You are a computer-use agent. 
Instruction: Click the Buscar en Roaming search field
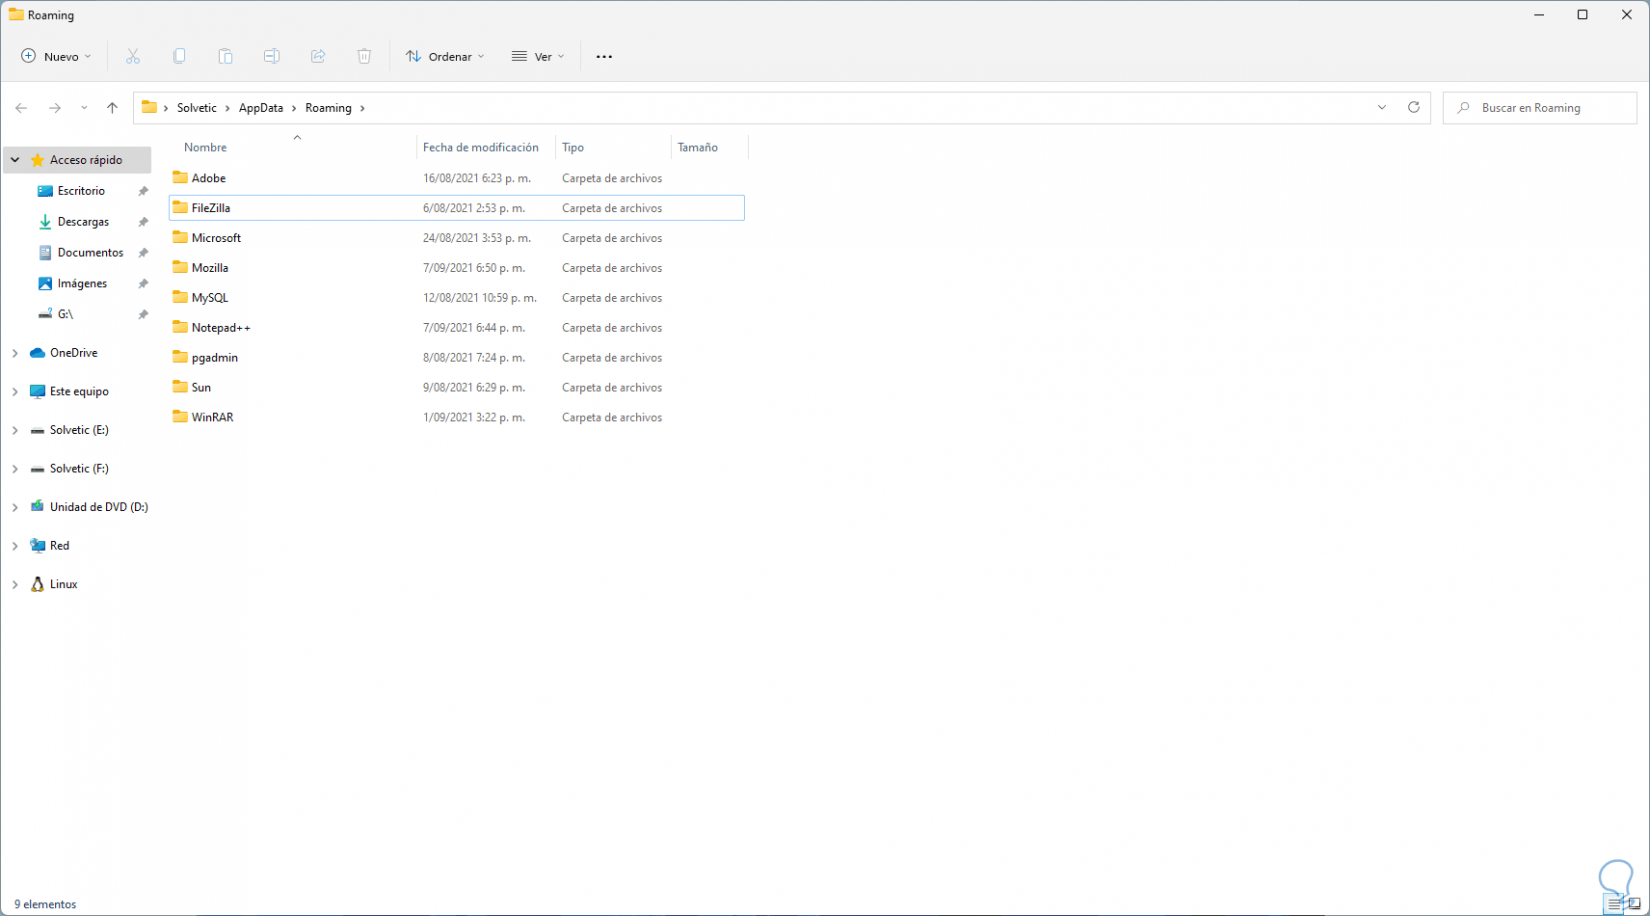pos(1540,108)
